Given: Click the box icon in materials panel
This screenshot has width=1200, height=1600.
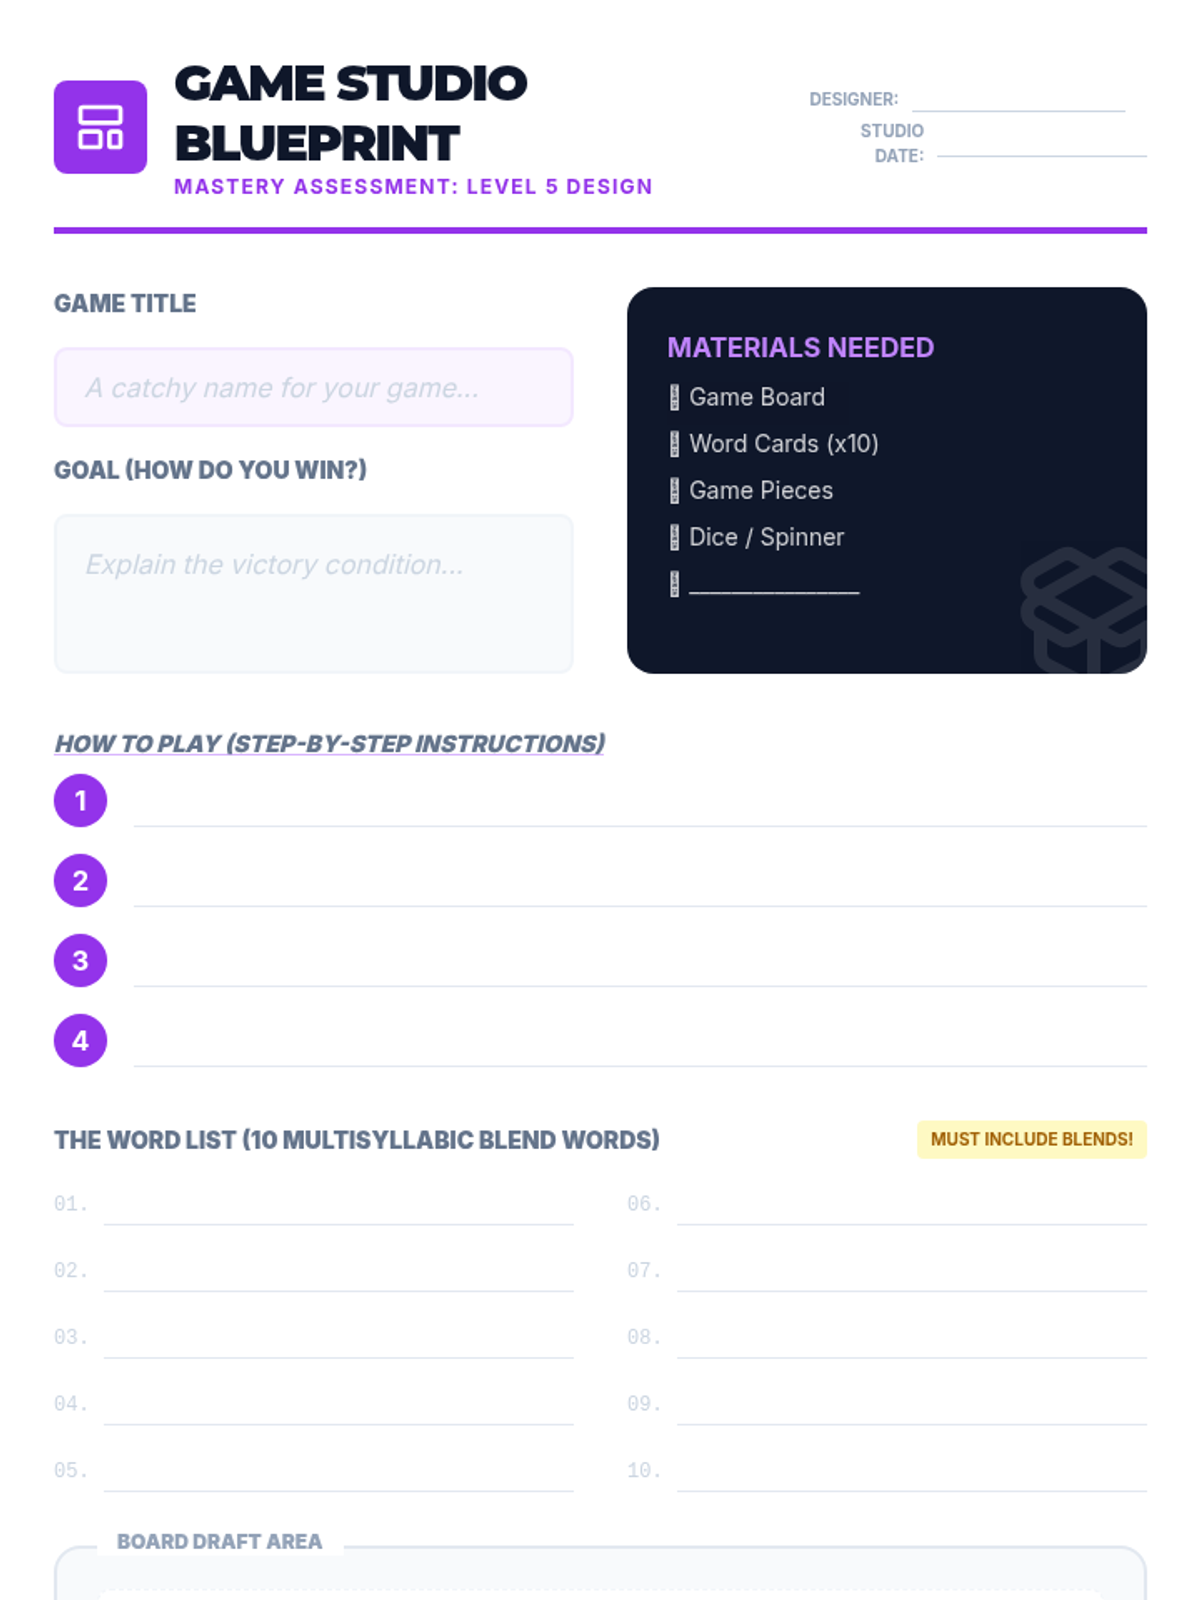Looking at the screenshot, I should 1085,610.
